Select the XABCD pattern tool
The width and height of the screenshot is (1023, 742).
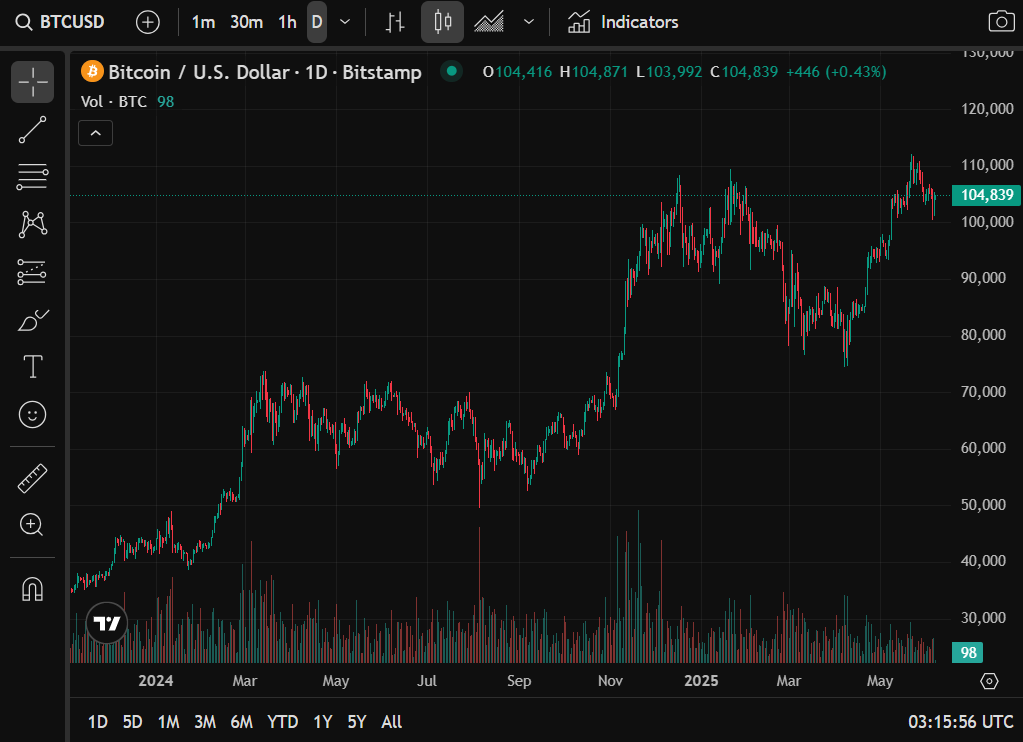point(33,224)
